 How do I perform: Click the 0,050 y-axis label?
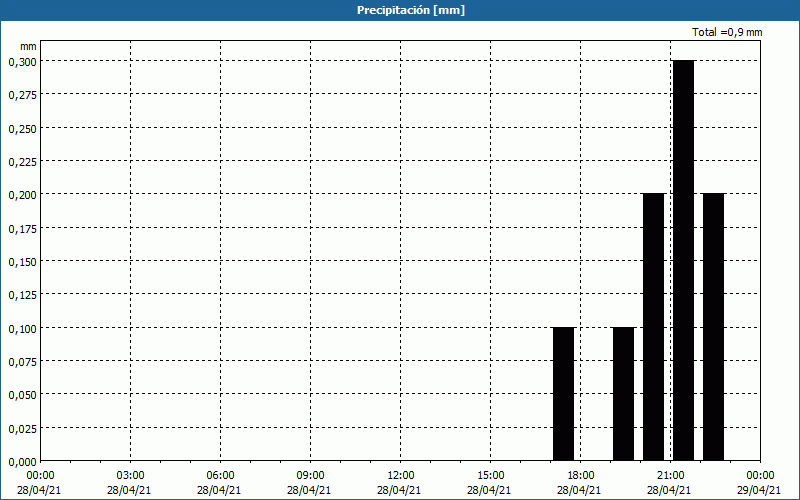pos(22,395)
